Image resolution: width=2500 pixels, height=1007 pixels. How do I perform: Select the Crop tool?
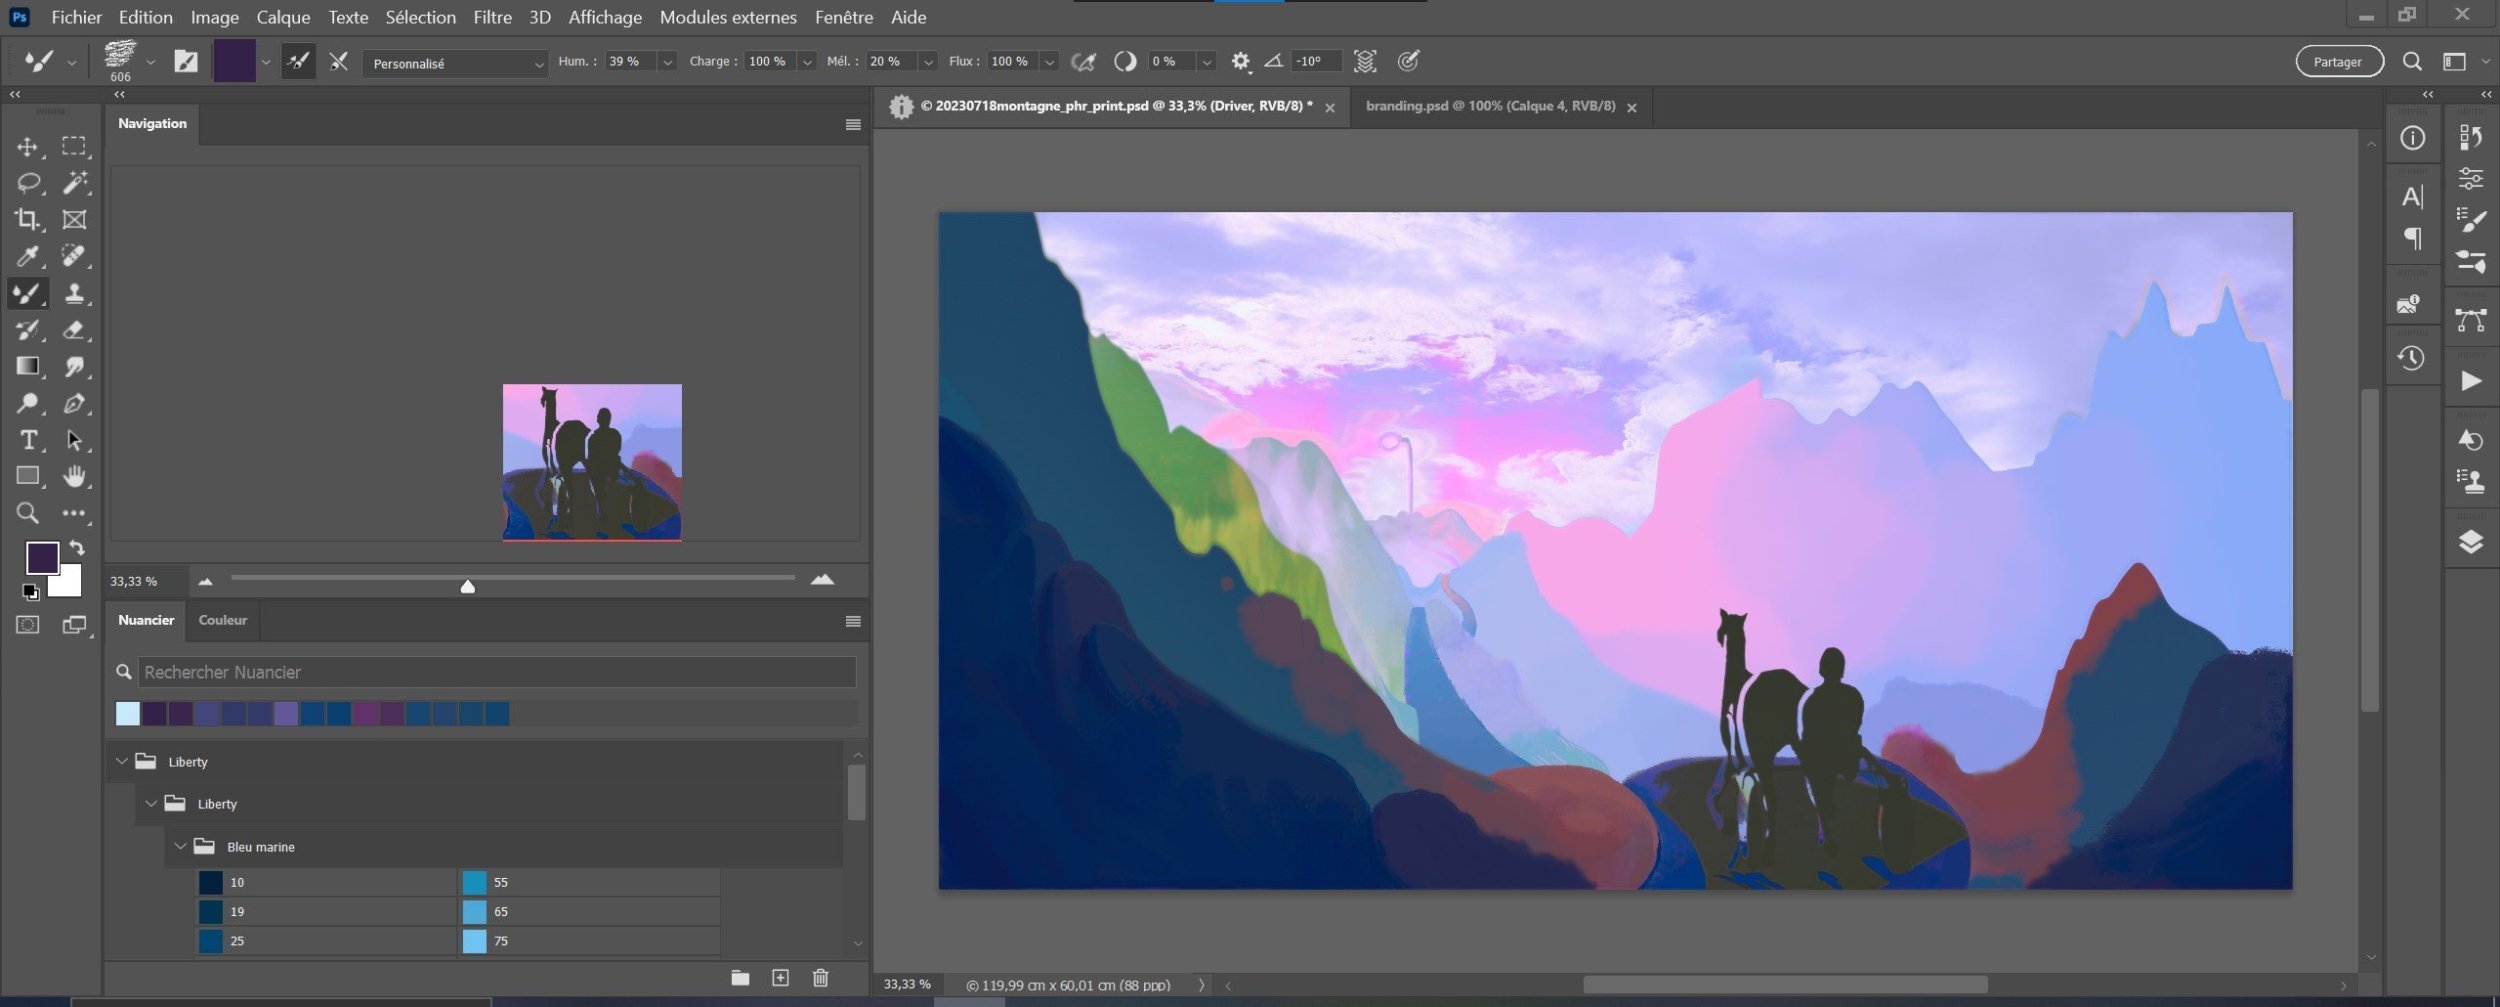pyautogui.click(x=27, y=219)
